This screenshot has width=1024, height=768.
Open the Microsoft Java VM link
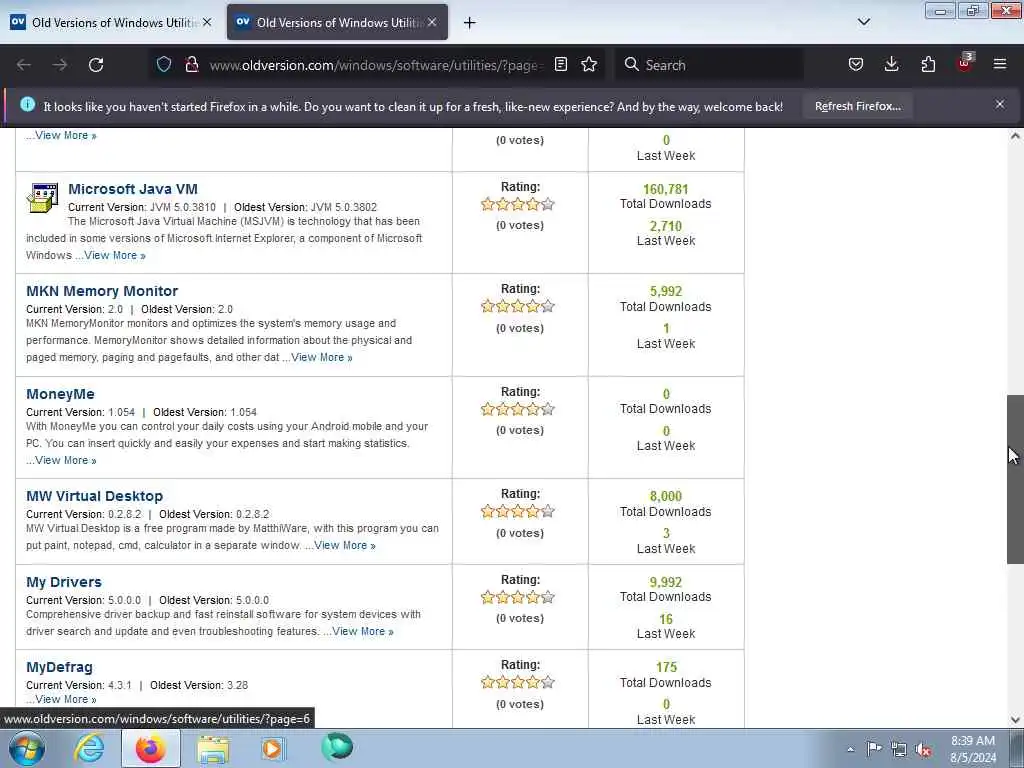tap(133, 189)
